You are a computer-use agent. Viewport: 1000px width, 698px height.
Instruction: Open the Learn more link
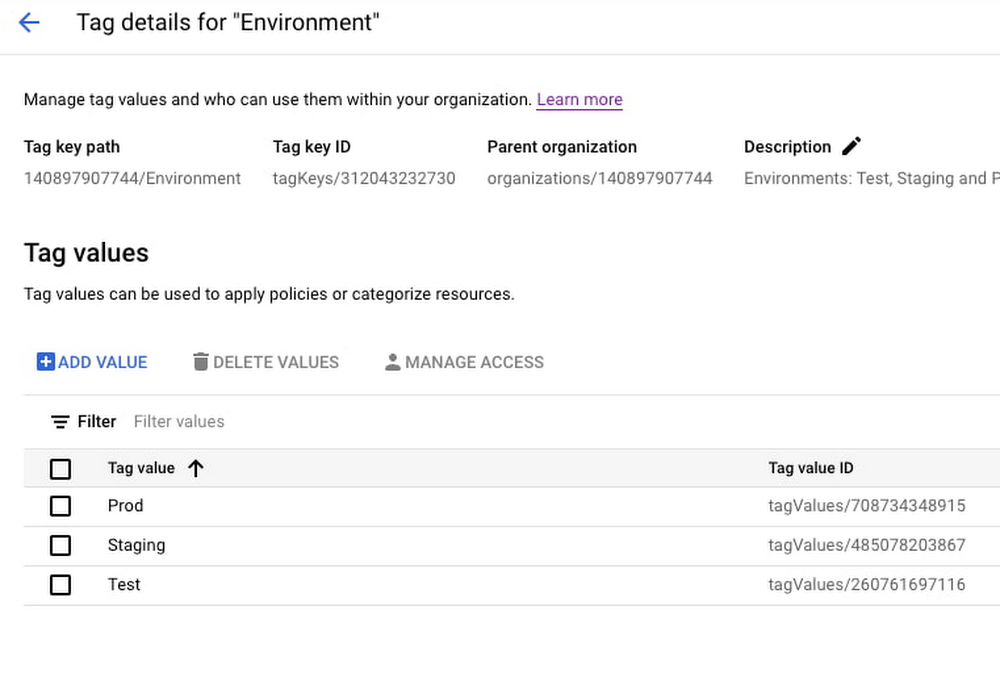(579, 100)
